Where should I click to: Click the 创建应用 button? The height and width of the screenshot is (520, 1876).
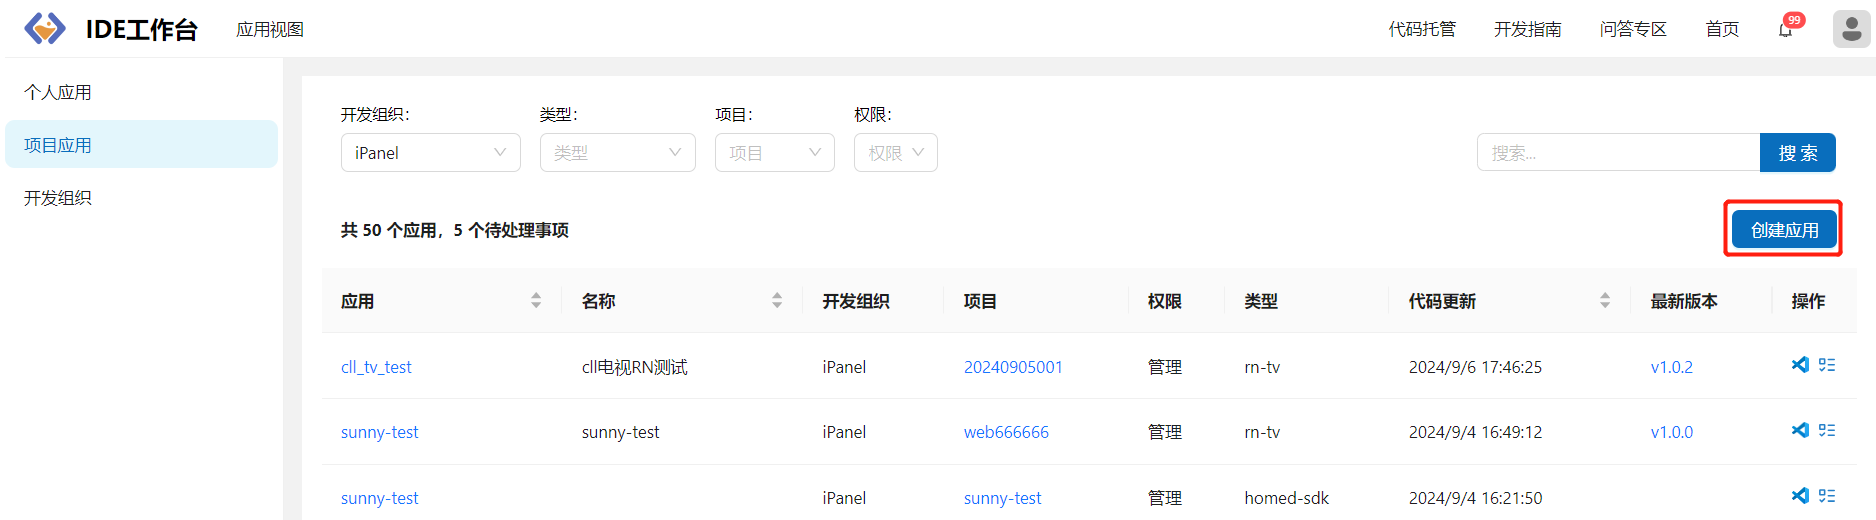pyautogui.click(x=1784, y=230)
